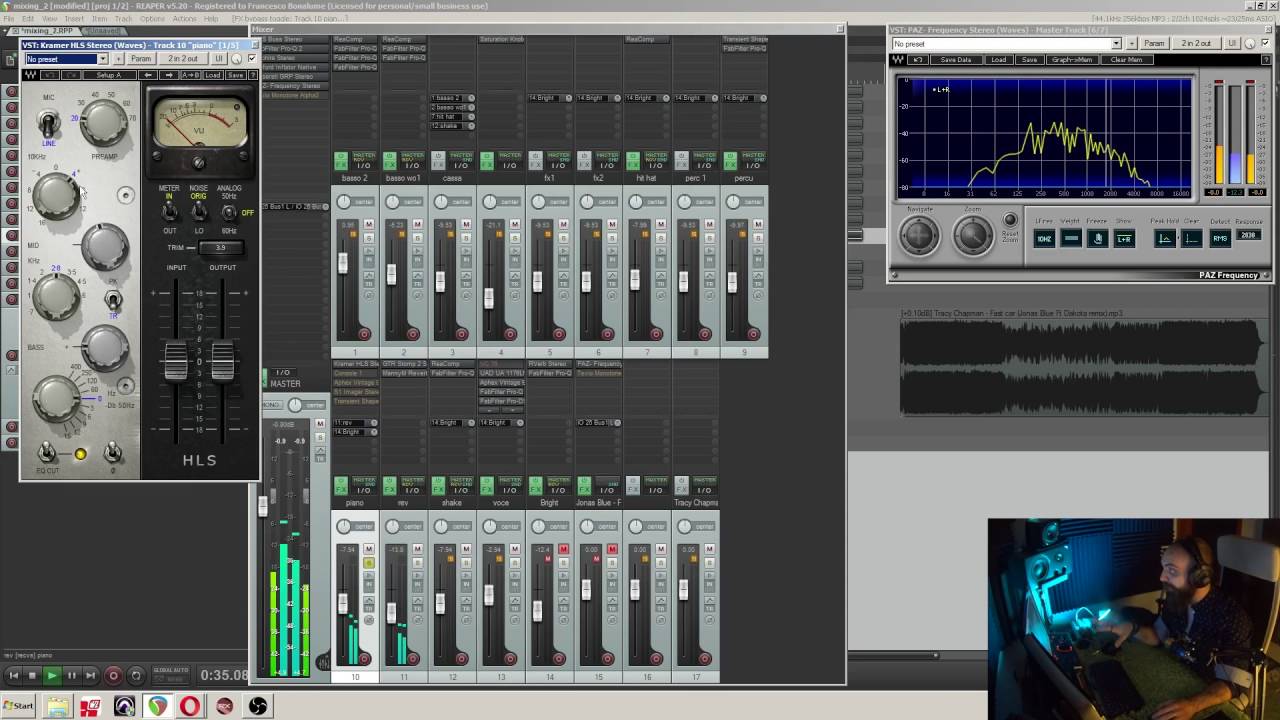This screenshot has width=1280, height=720.
Task: Solo the cassa track
Action: coord(466,238)
